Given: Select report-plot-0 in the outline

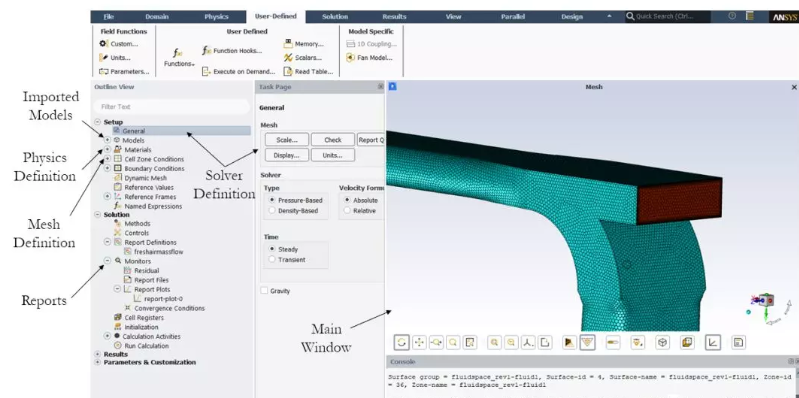Looking at the screenshot, I should click(x=163, y=299).
